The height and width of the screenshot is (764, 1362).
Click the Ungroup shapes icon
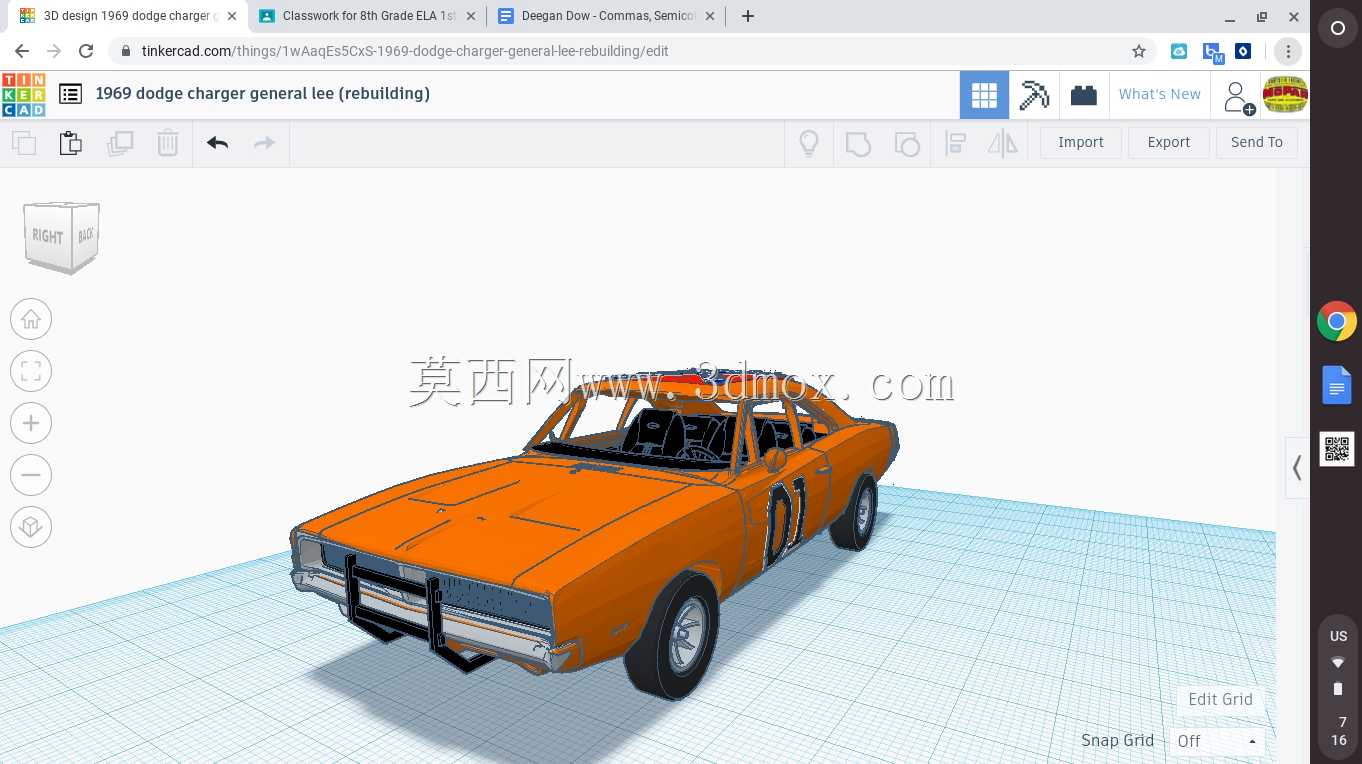(907, 144)
